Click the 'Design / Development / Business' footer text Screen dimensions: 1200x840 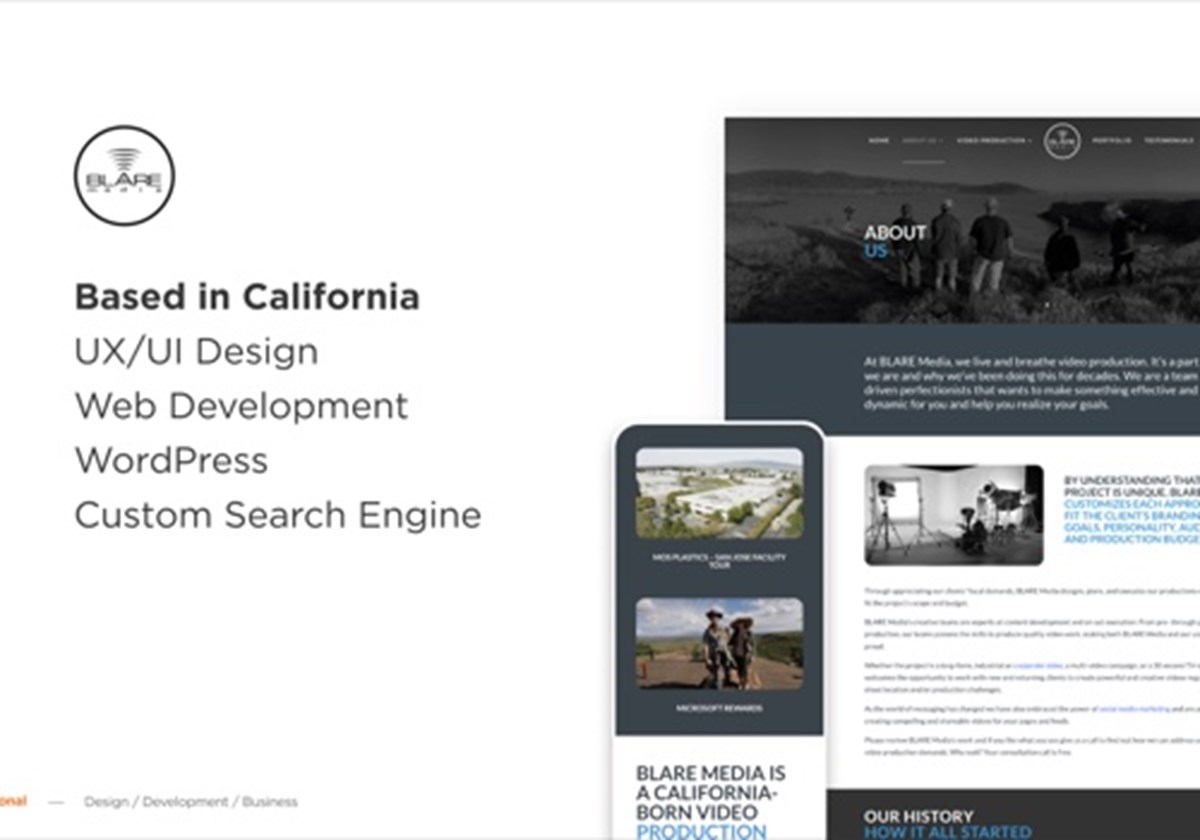(190, 801)
